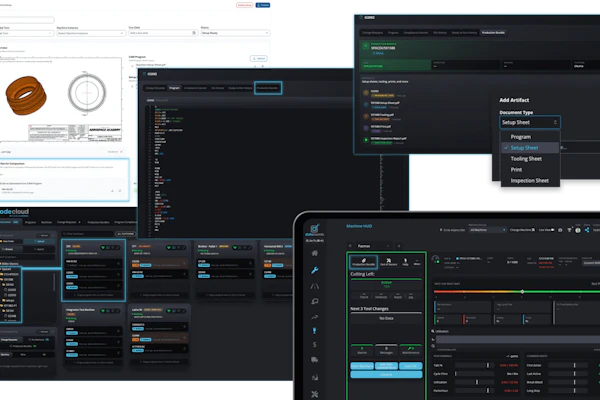
Task: Click the Upload button in file panel
Action: [x=40, y=242]
